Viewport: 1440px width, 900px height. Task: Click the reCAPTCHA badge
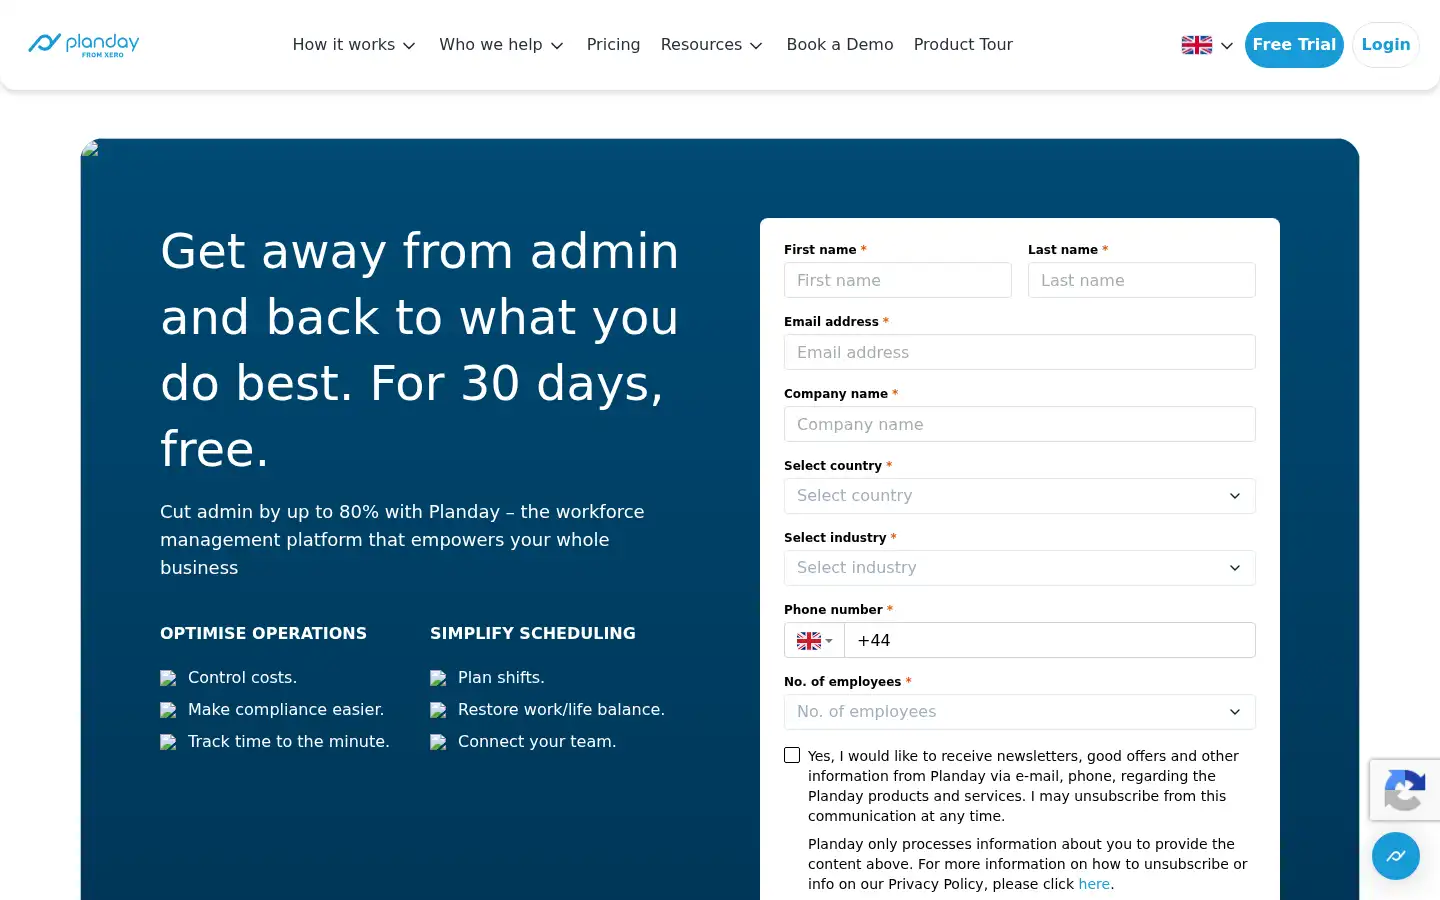coord(1405,790)
